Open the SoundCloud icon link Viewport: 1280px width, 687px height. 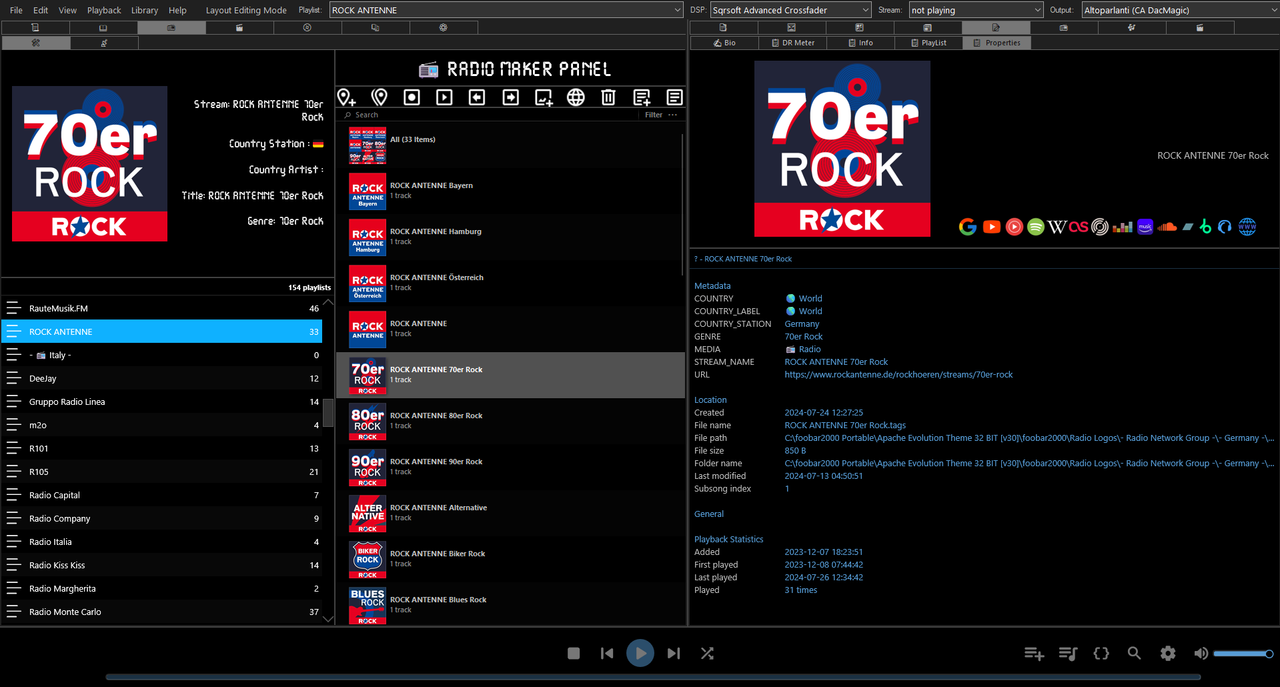click(1166, 227)
